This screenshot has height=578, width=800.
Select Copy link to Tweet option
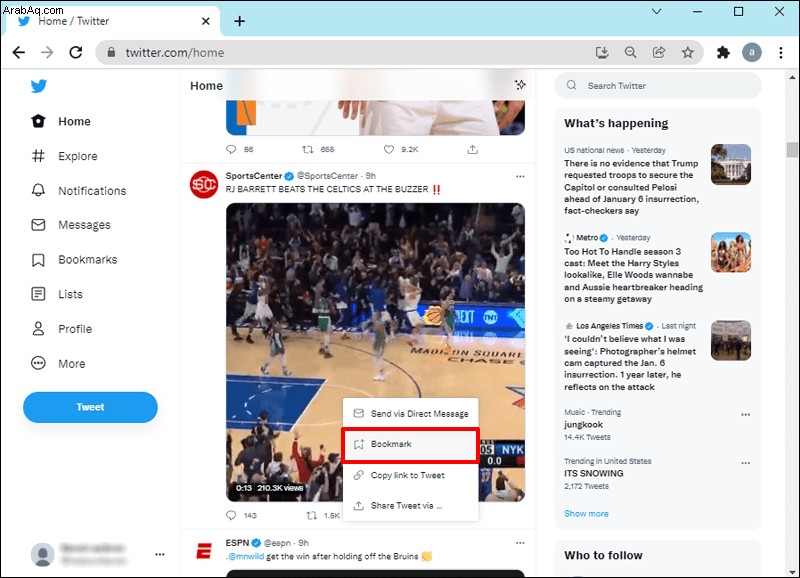point(410,475)
